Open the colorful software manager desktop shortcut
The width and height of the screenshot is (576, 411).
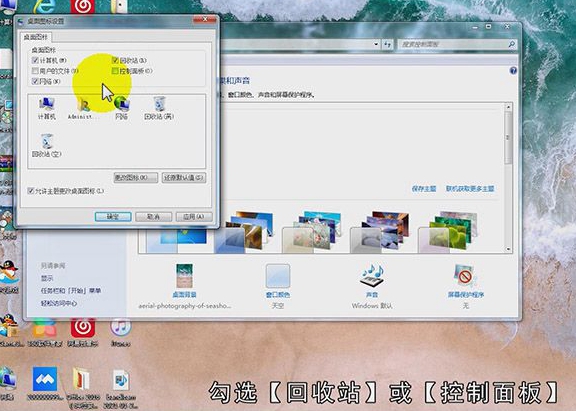tap(44, 333)
